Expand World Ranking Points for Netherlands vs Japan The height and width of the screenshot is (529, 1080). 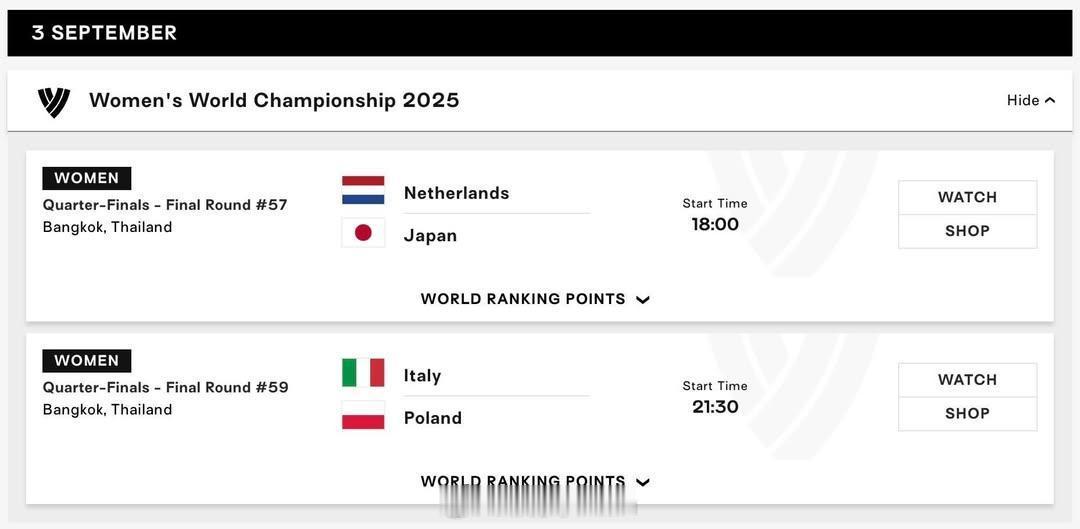[x=535, y=299]
